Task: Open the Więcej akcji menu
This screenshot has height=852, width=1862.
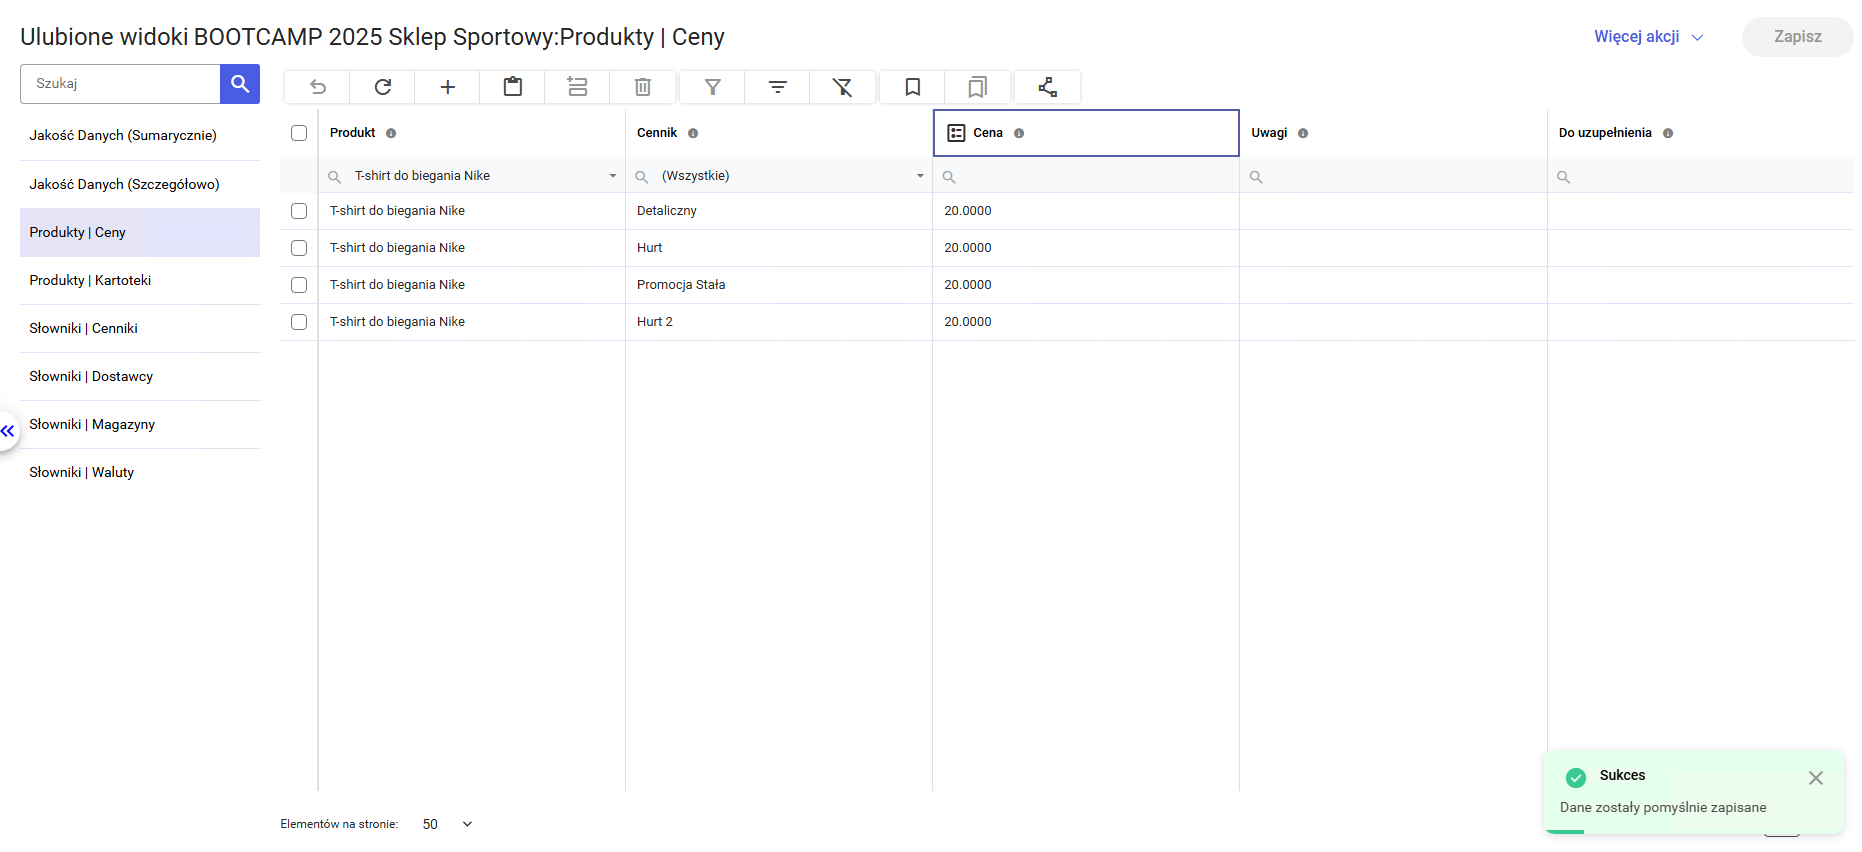Action: tap(1648, 37)
